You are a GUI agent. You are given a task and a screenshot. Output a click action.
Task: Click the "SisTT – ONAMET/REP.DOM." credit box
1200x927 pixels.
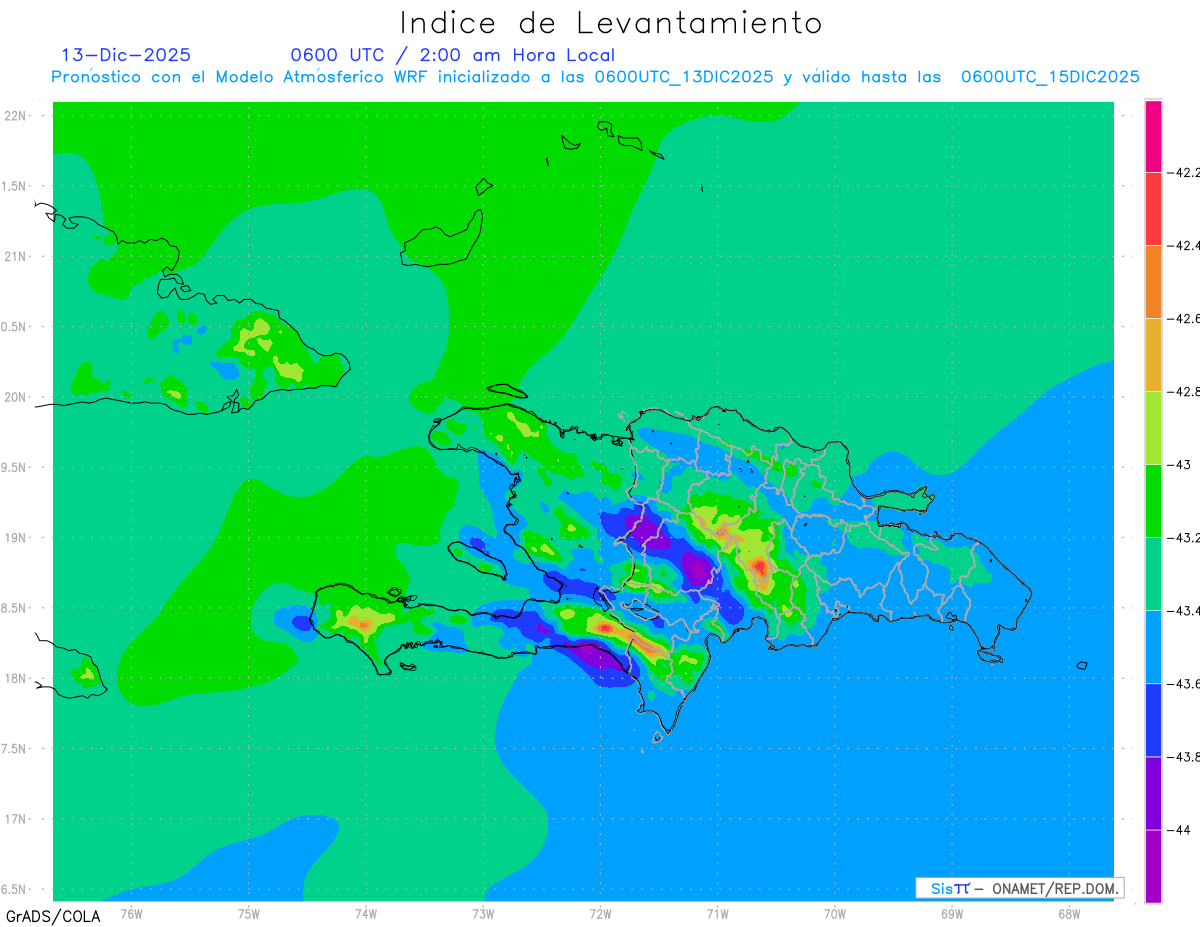click(x=1020, y=888)
